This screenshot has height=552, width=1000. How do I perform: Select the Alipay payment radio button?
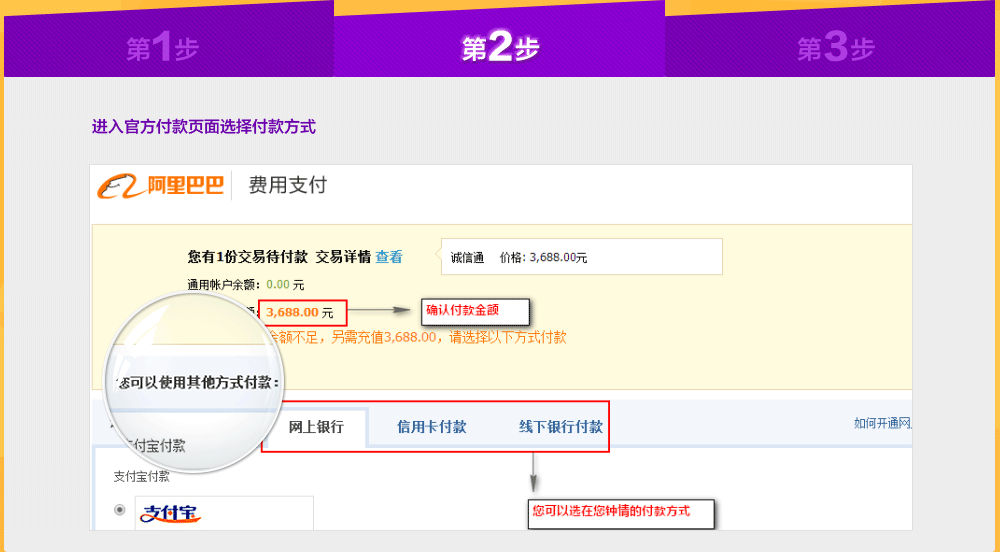pyautogui.click(x=120, y=510)
